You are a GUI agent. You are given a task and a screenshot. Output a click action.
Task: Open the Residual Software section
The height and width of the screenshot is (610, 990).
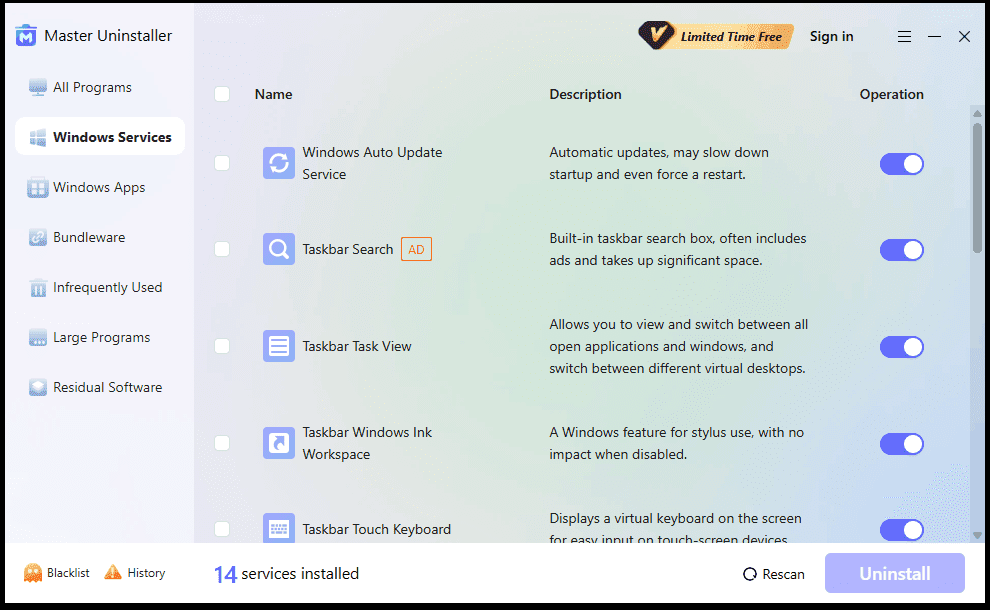tap(100, 387)
